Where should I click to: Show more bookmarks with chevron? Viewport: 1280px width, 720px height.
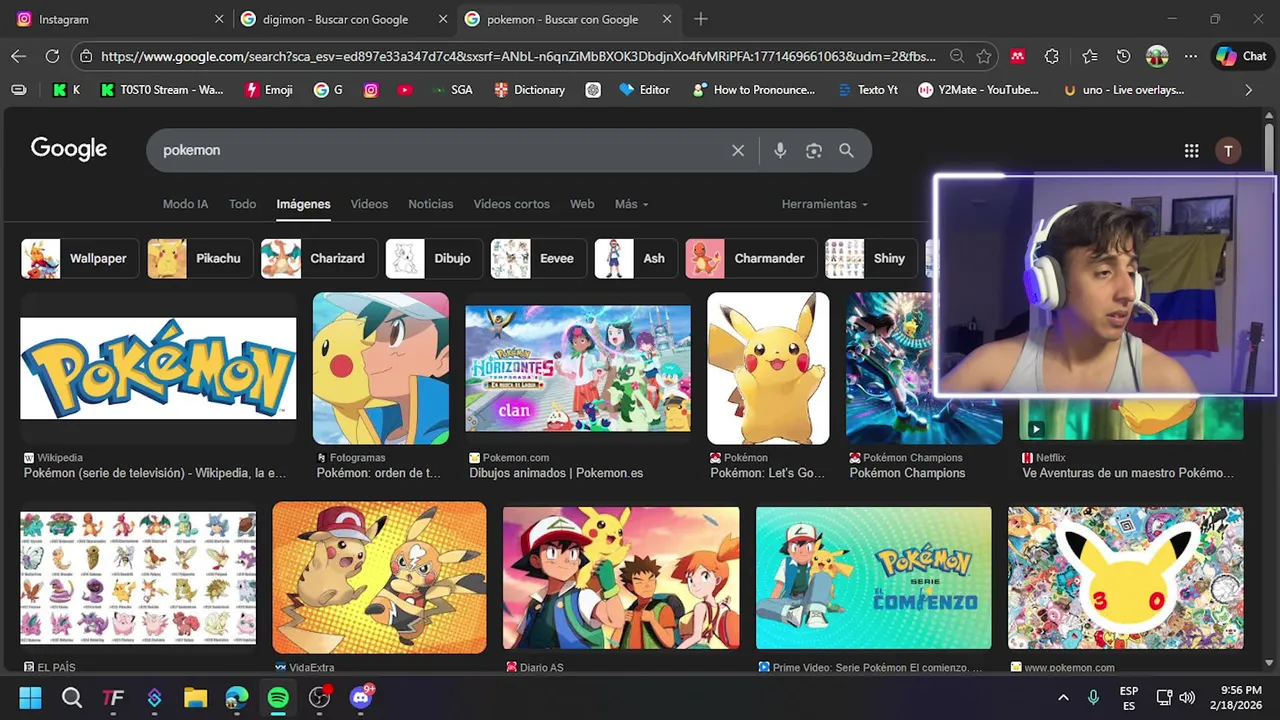coord(1248,90)
